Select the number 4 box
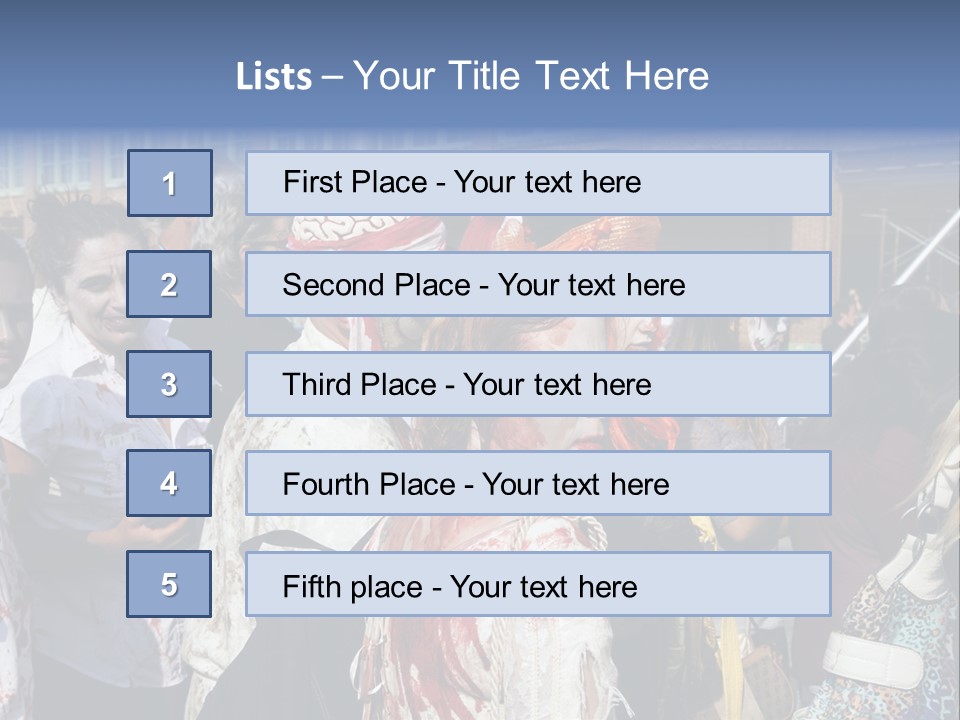The image size is (960, 720). coord(169,483)
